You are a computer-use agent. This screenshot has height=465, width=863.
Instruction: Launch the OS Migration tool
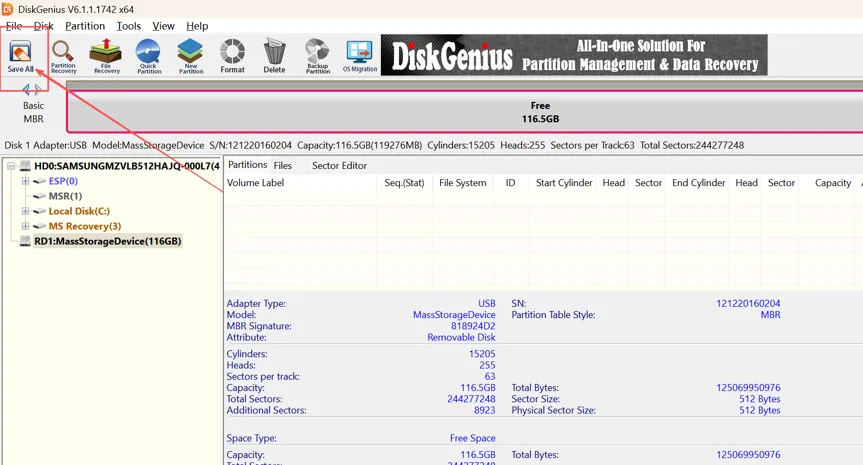360,56
